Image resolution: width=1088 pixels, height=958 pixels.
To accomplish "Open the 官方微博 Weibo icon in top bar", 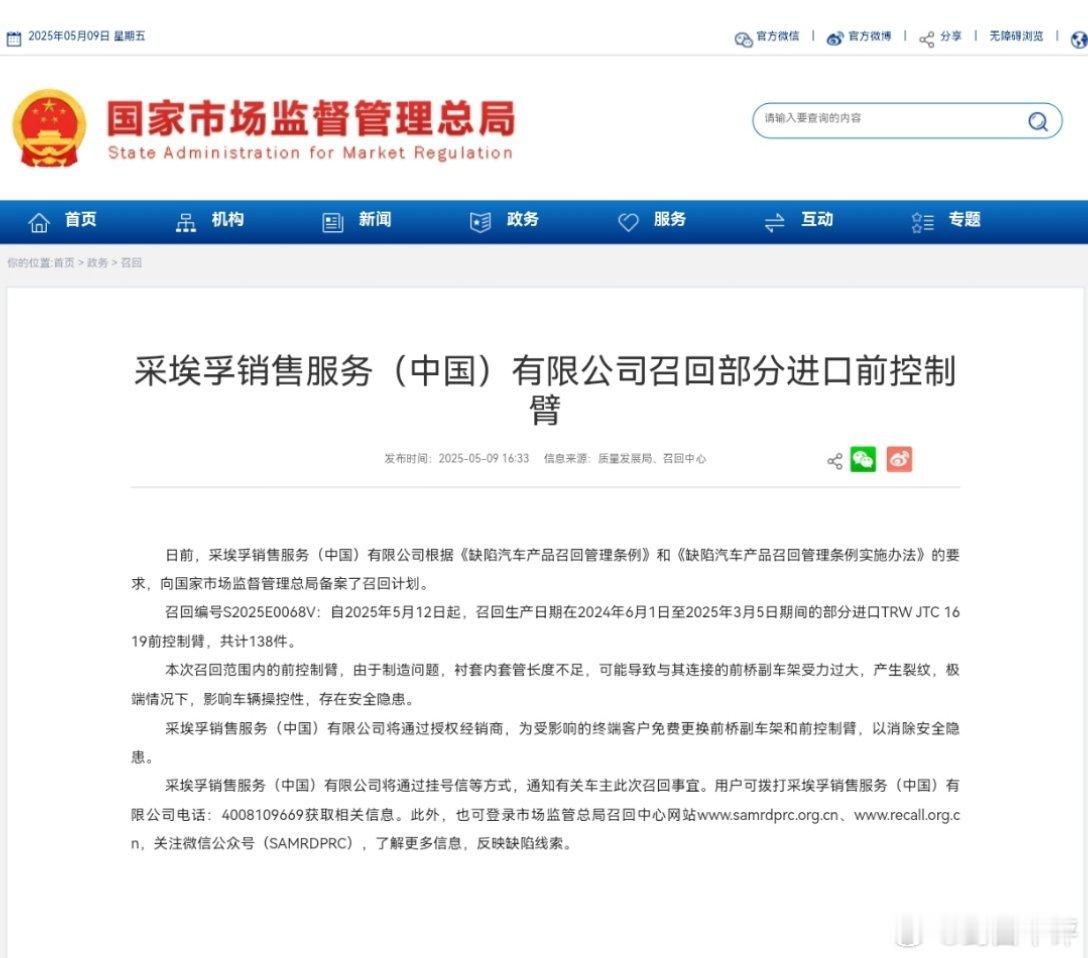I will (835, 39).
